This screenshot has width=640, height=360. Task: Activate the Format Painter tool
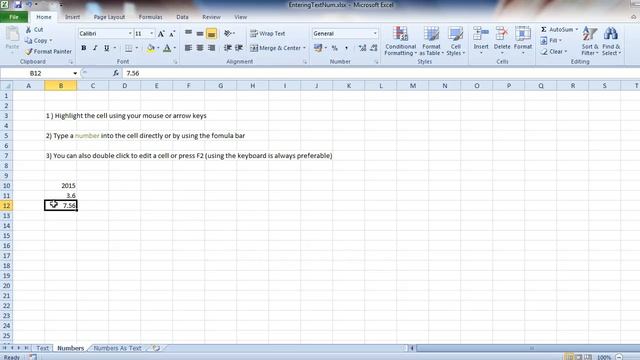48,52
